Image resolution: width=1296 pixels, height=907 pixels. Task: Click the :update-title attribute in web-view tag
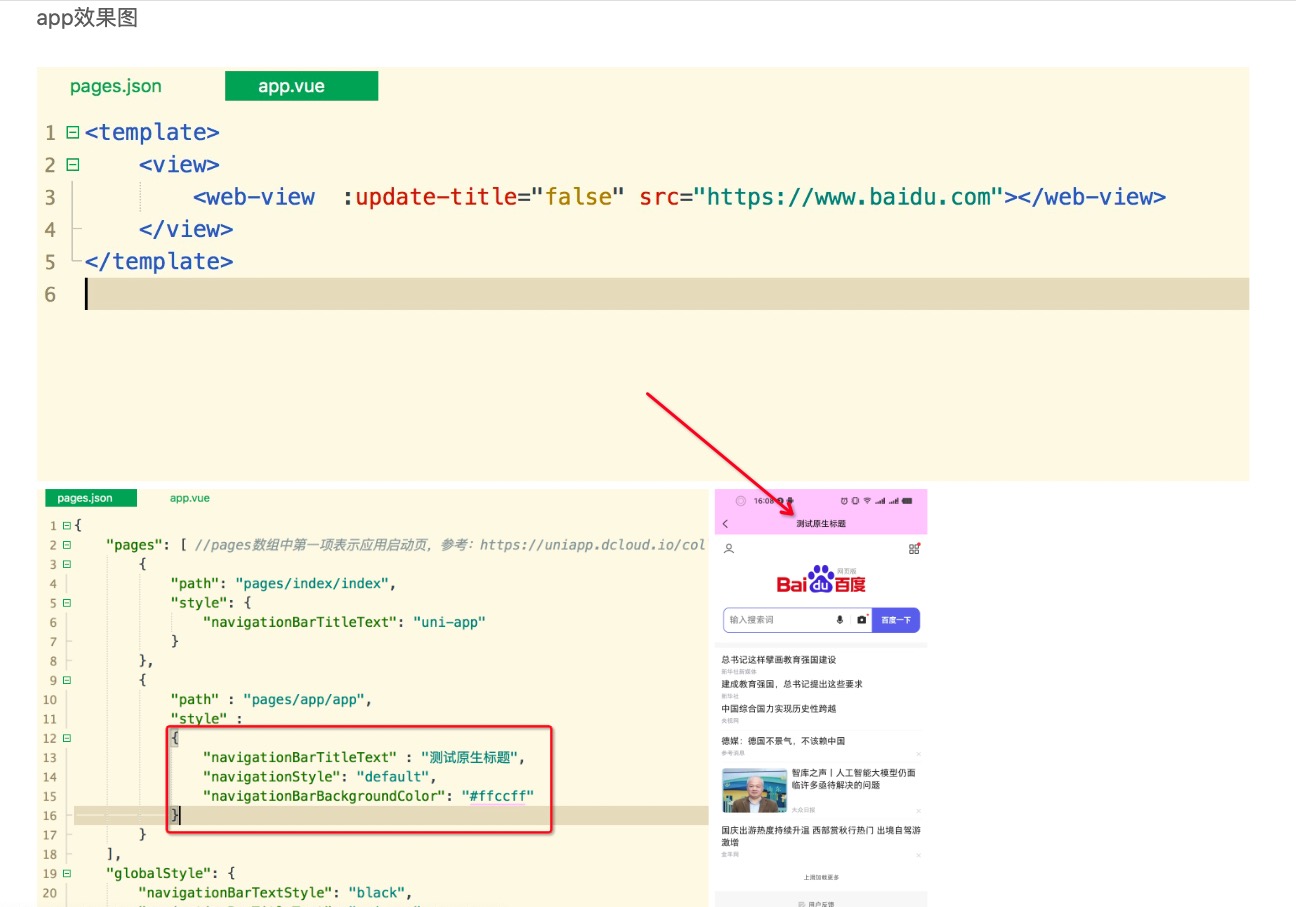point(429,197)
